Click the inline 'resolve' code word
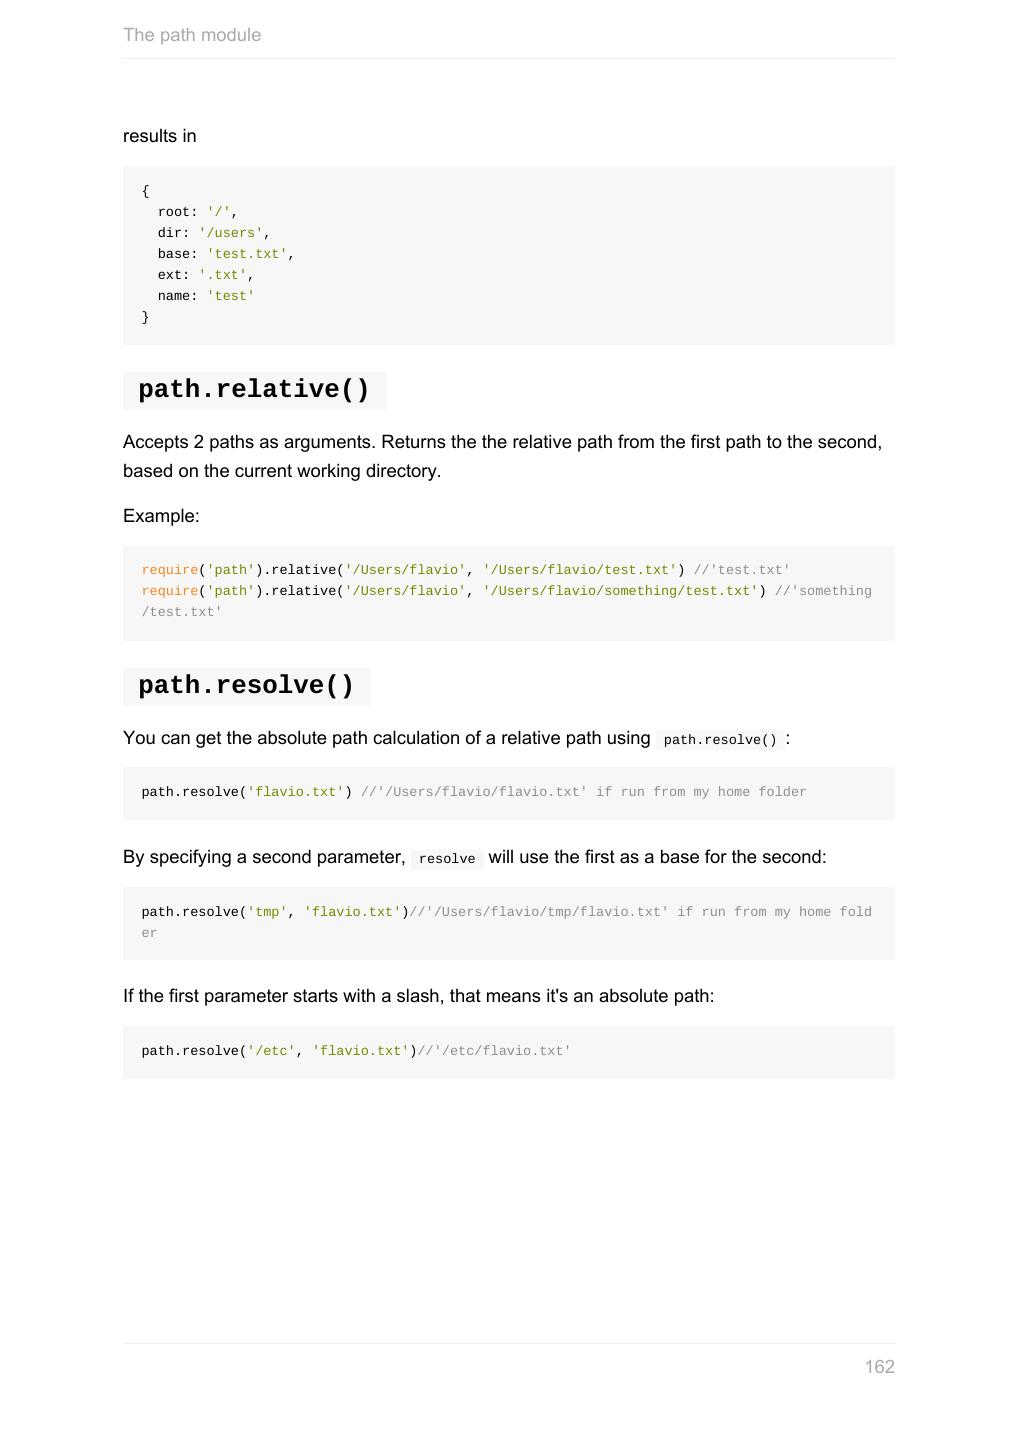 447,859
